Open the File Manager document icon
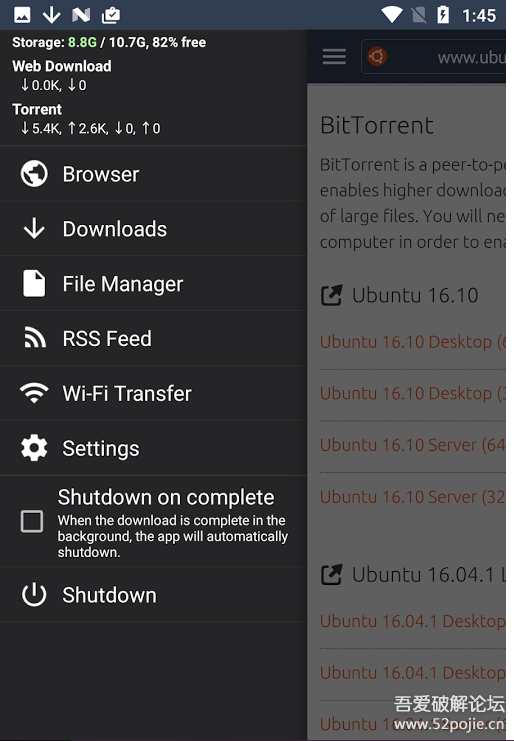The image size is (514, 741). [x=34, y=284]
